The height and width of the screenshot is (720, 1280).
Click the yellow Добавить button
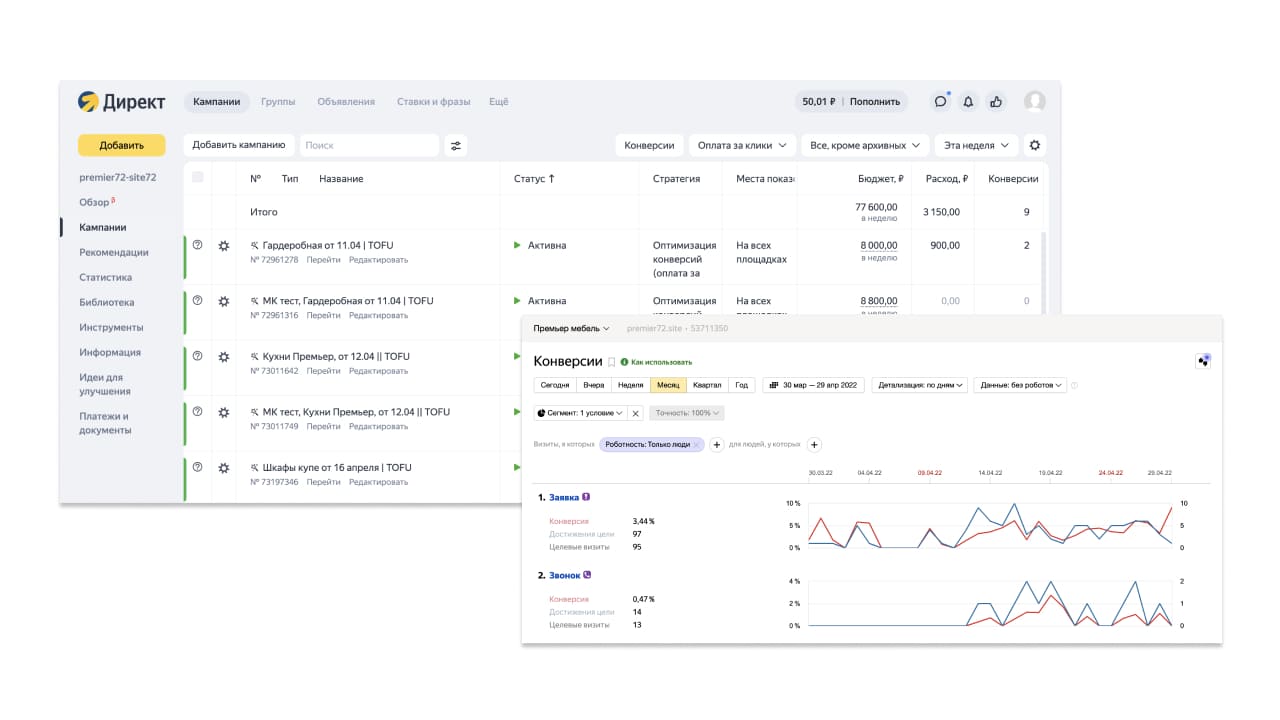click(x=122, y=145)
